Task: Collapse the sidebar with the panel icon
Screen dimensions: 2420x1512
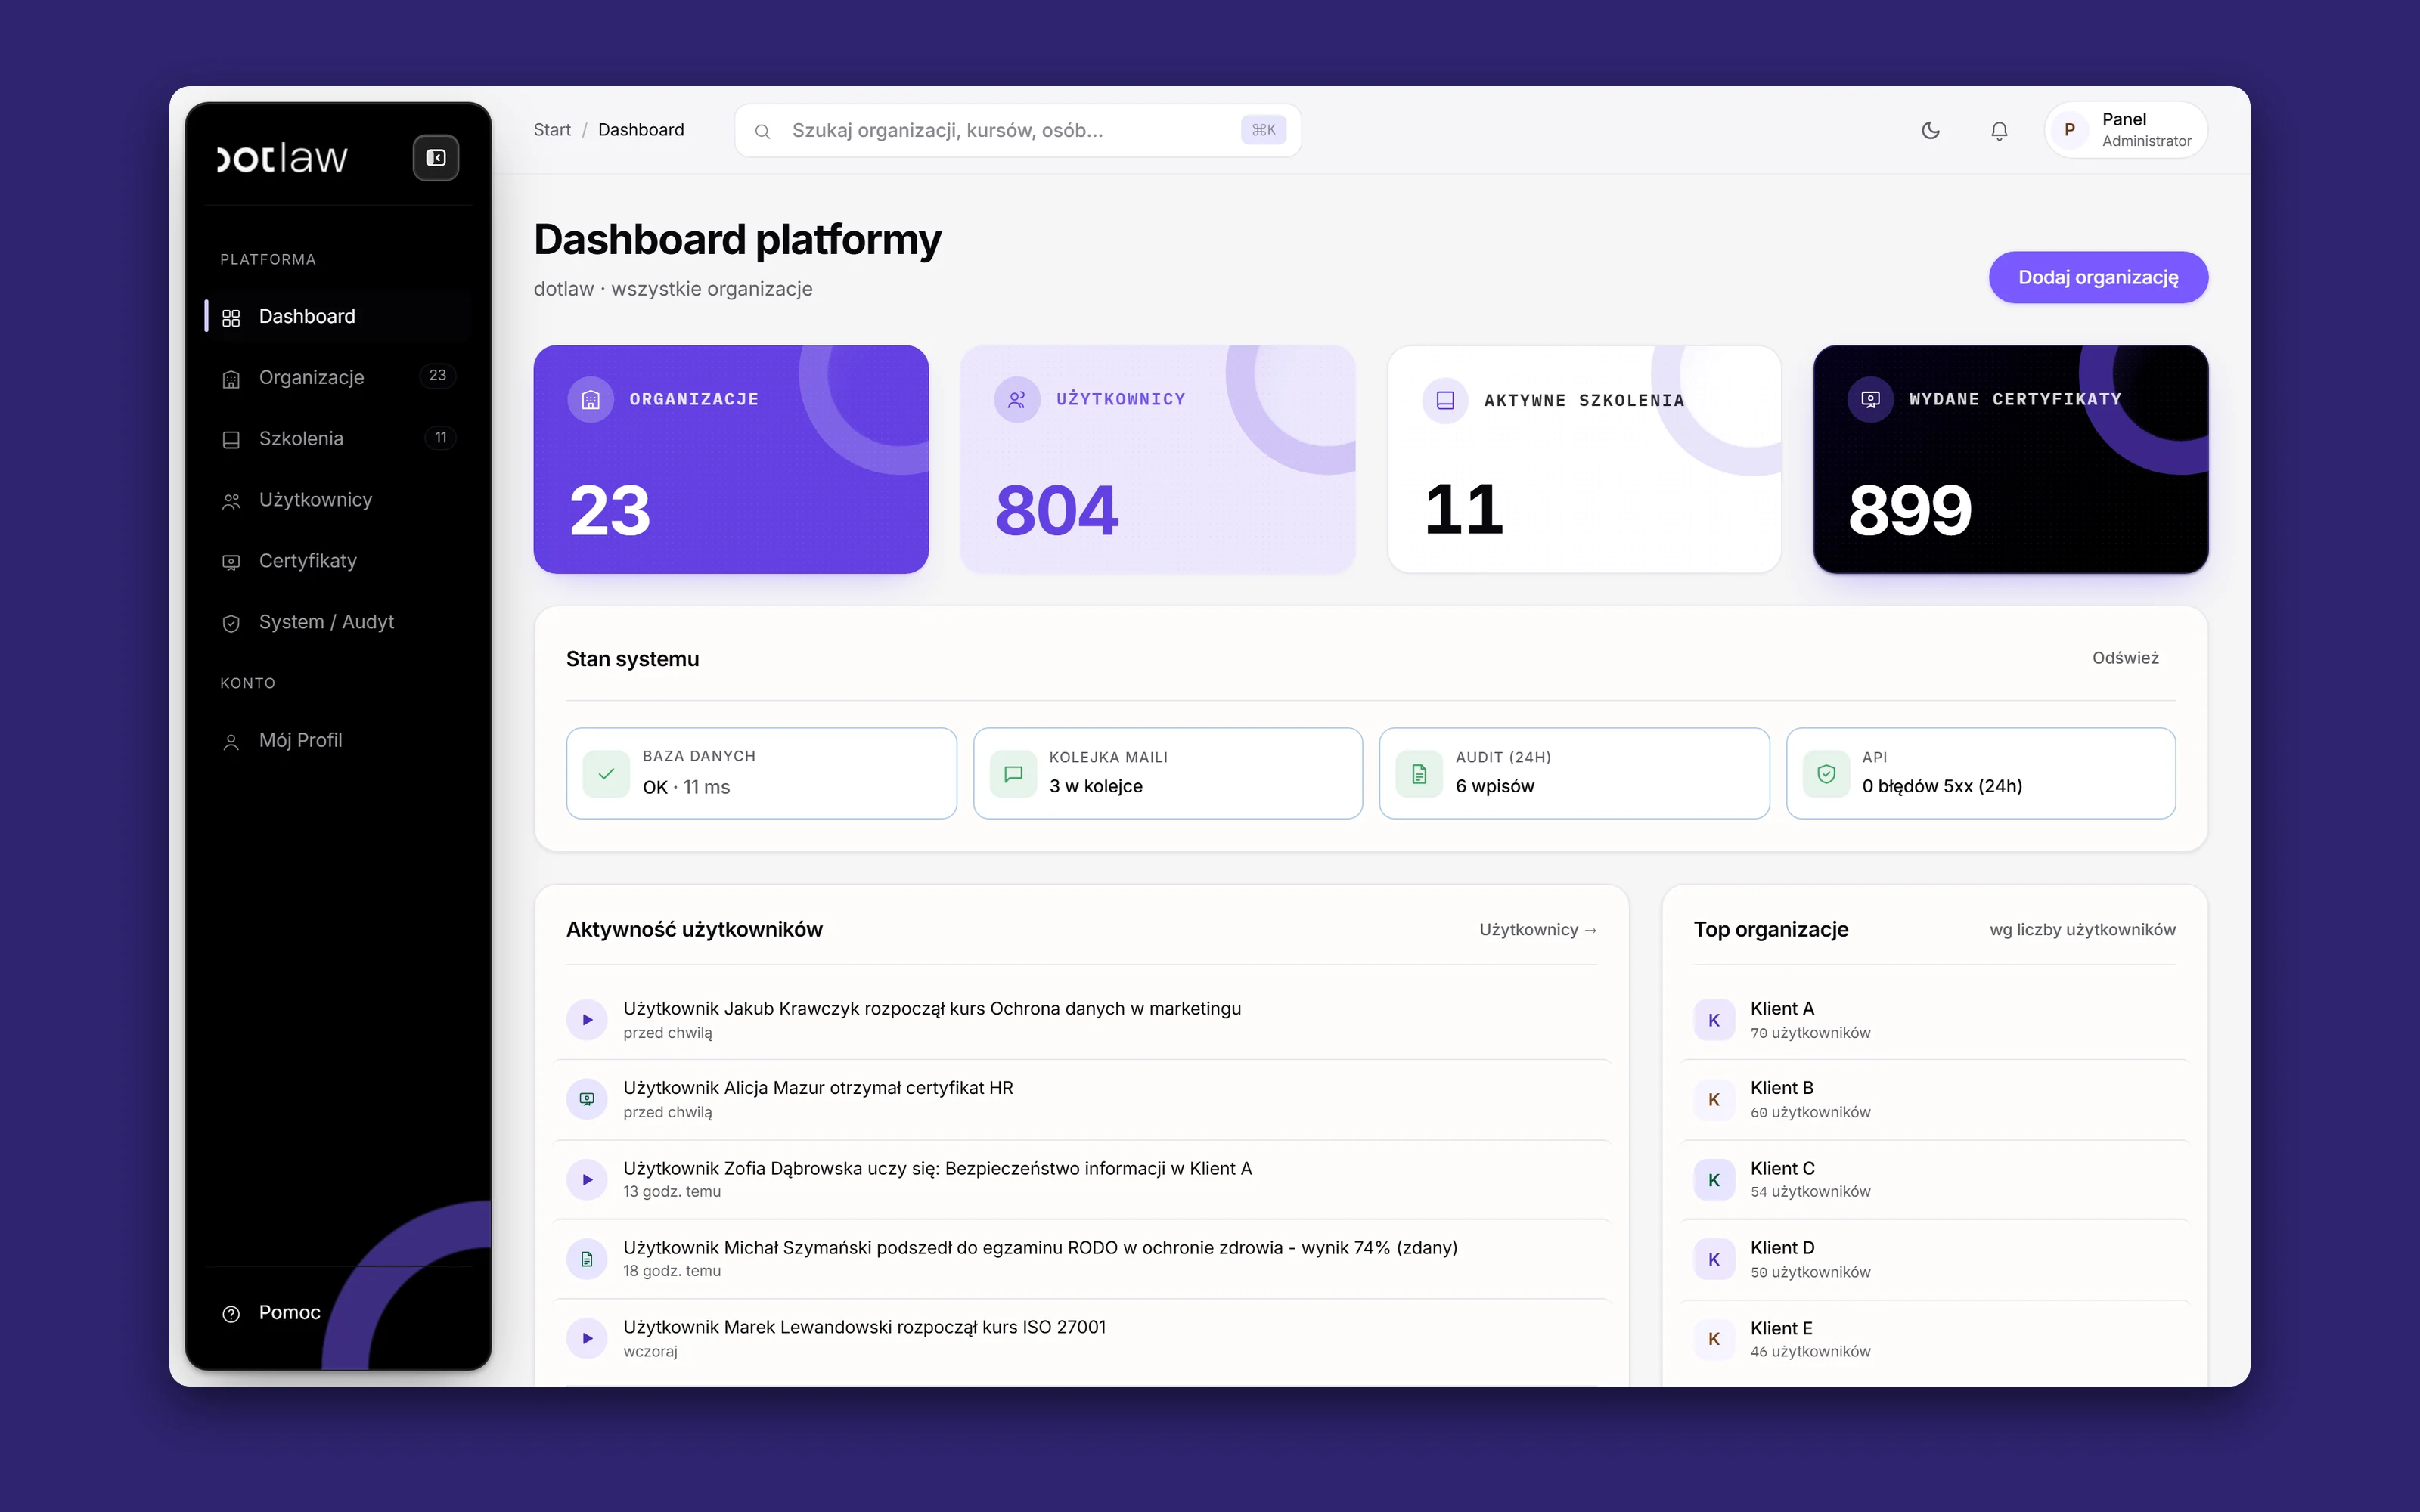Action: [x=436, y=158]
